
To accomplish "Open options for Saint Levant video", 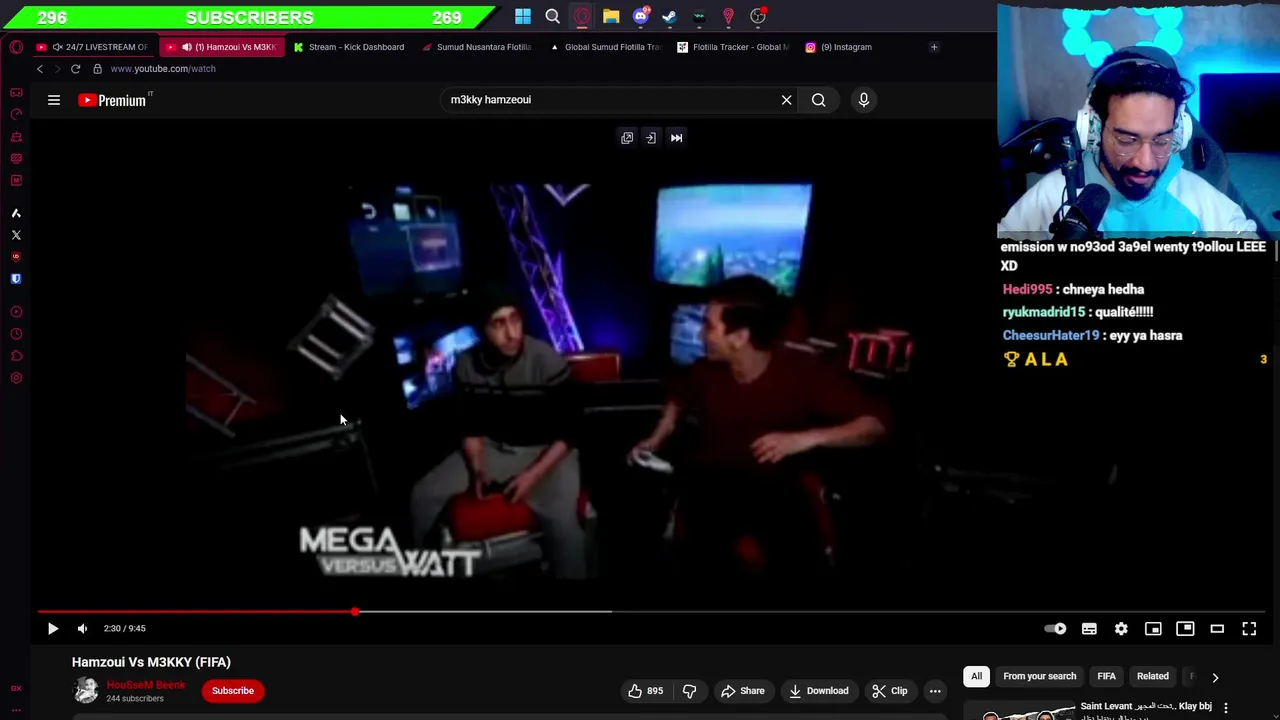I will point(1225,708).
